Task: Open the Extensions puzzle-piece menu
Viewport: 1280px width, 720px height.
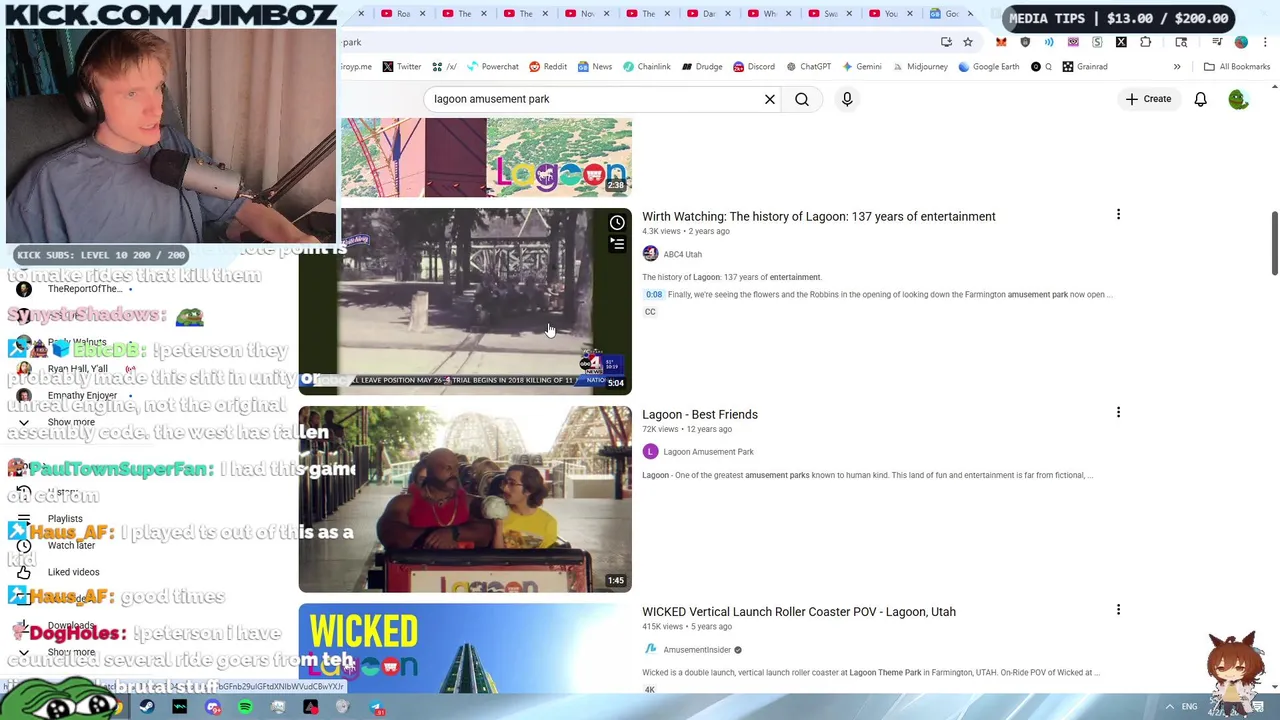Action: pyautogui.click(x=1145, y=42)
